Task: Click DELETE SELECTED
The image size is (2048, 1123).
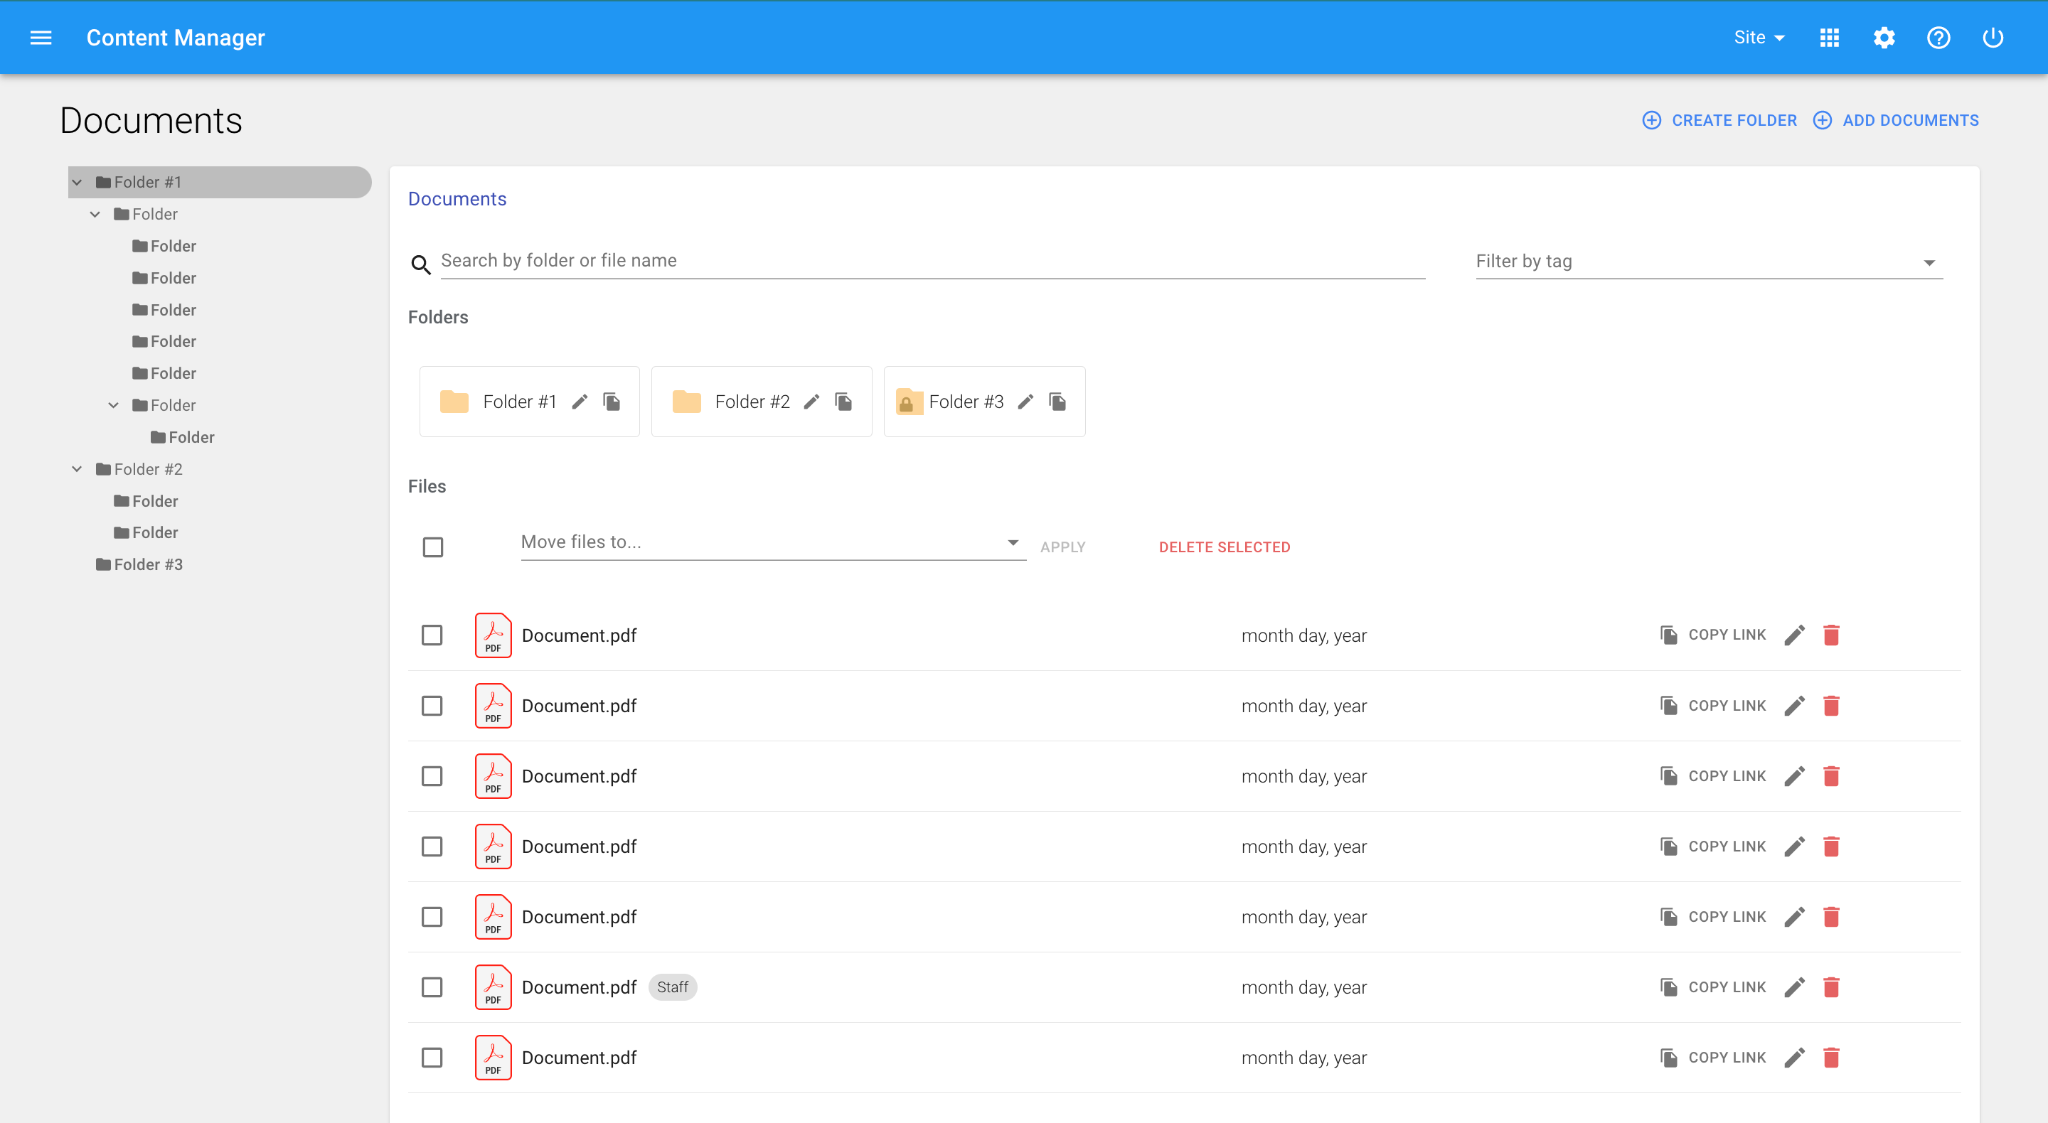Action: tap(1224, 547)
